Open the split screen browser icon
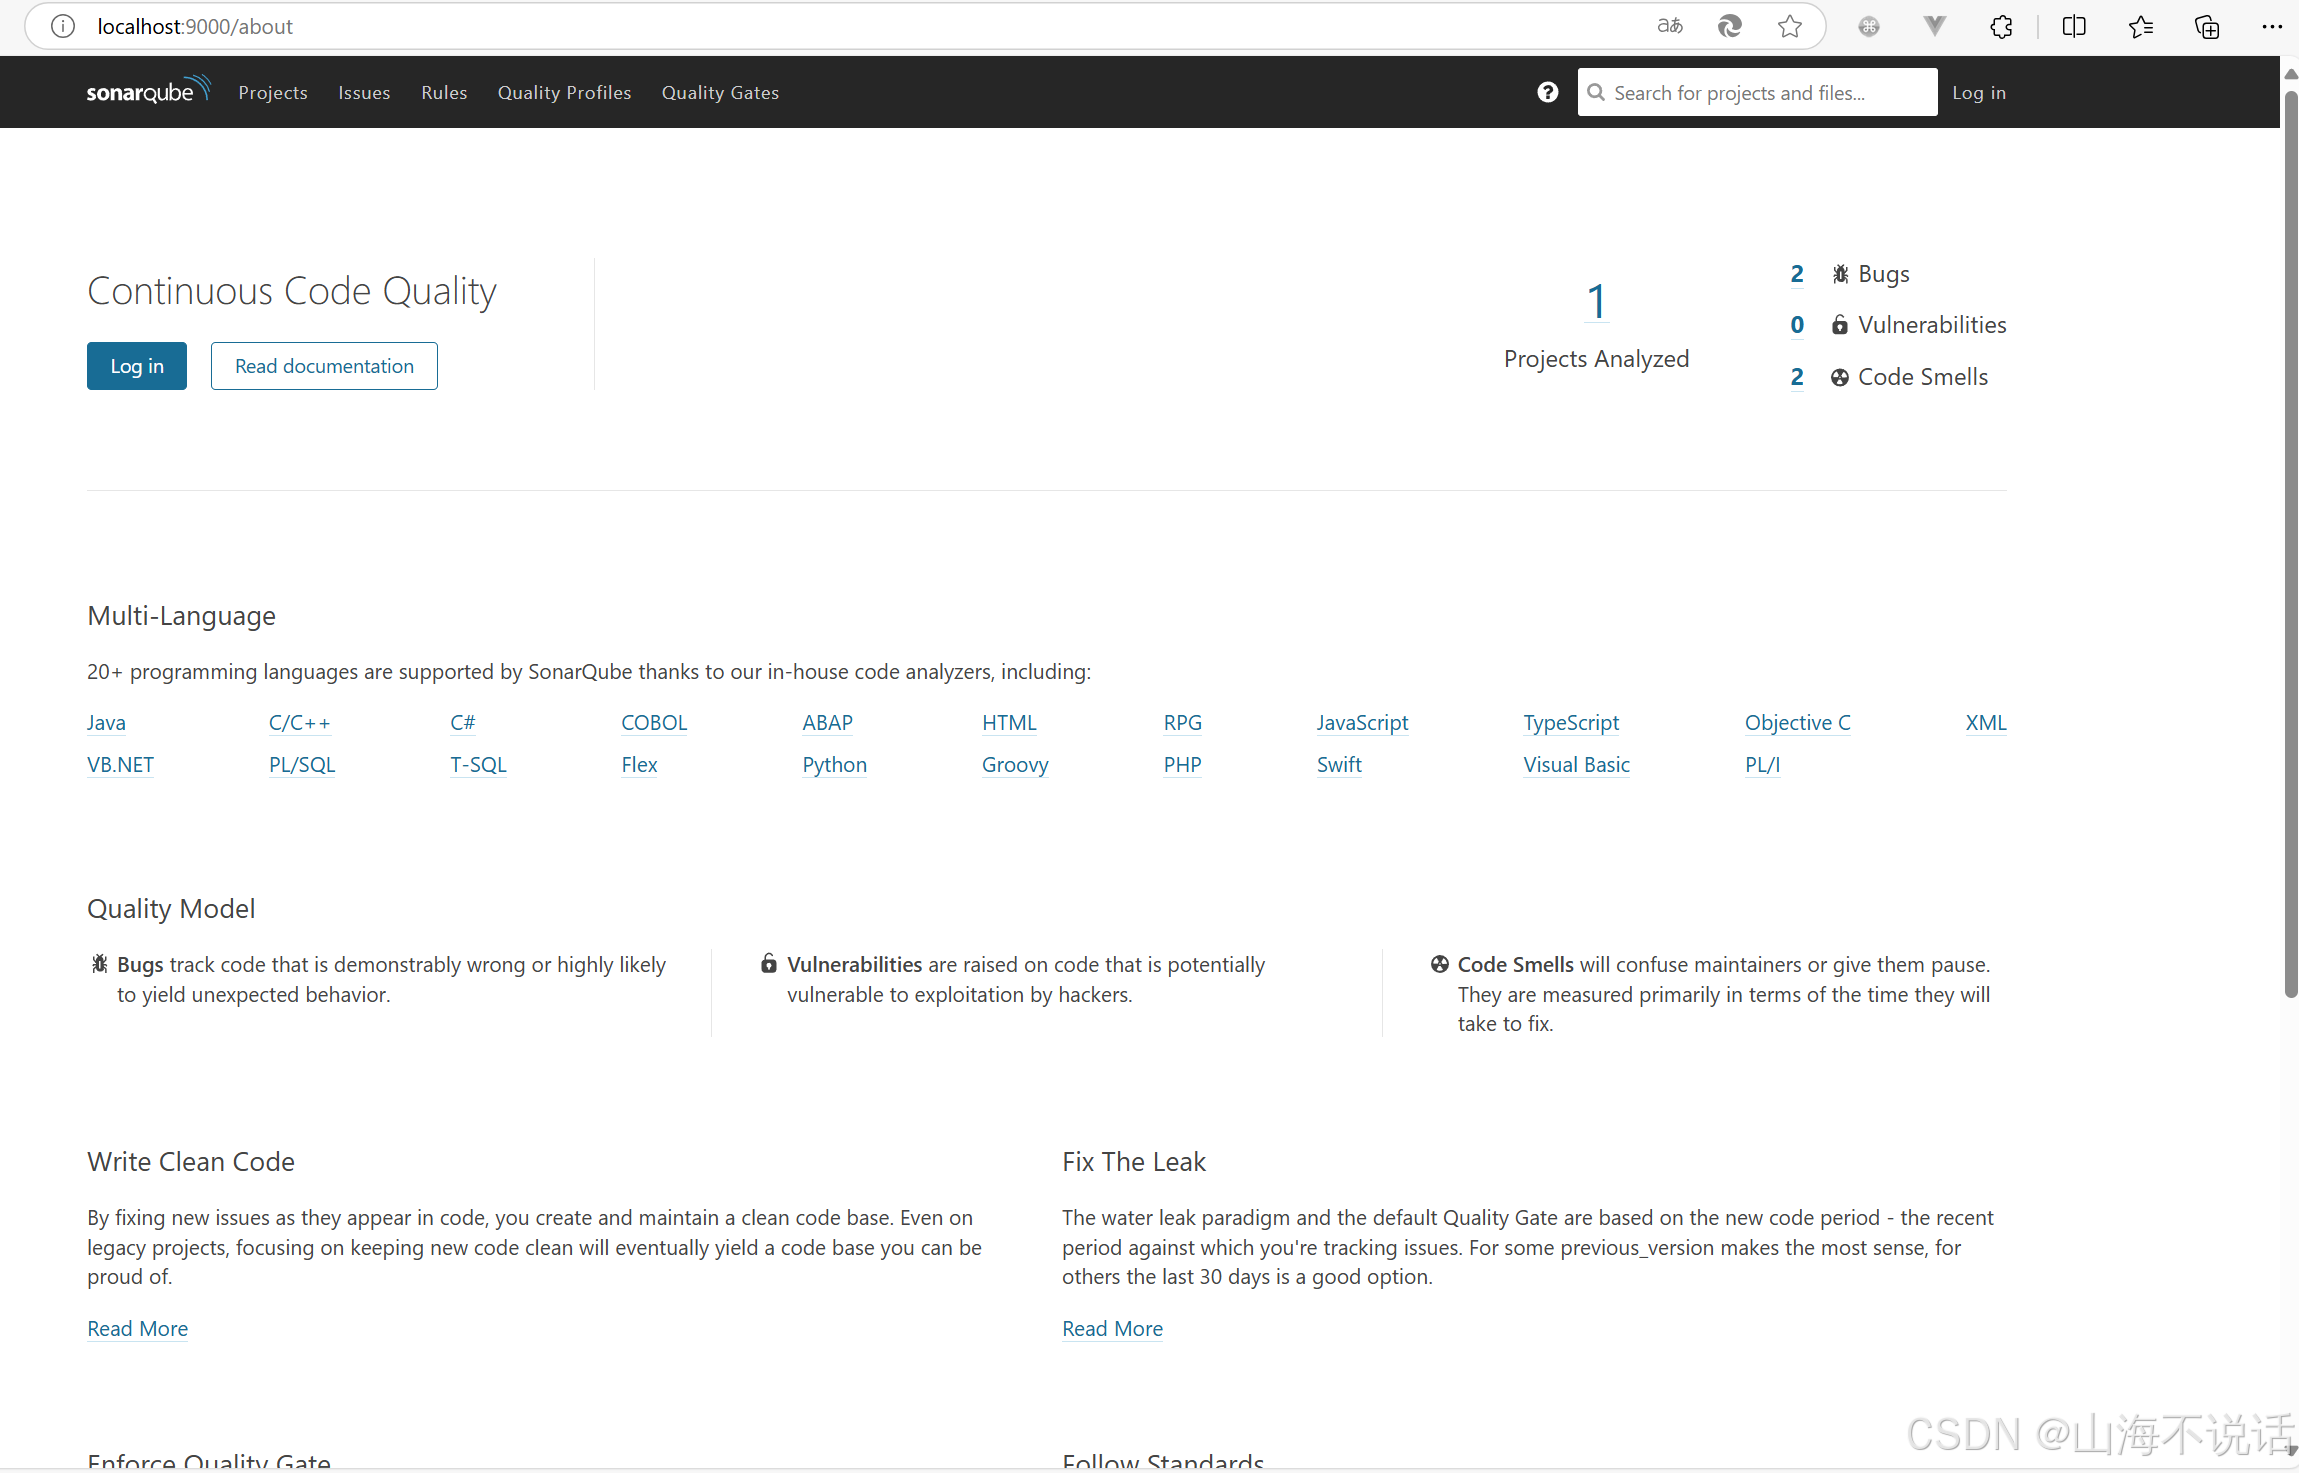Image resolution: width=2299 pixels, height=1473 pixels. point(2073,26)
